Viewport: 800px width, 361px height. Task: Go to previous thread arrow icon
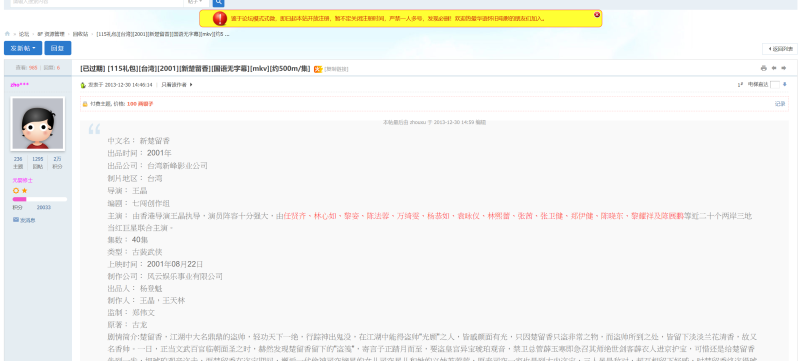click(x=773, y=68)
